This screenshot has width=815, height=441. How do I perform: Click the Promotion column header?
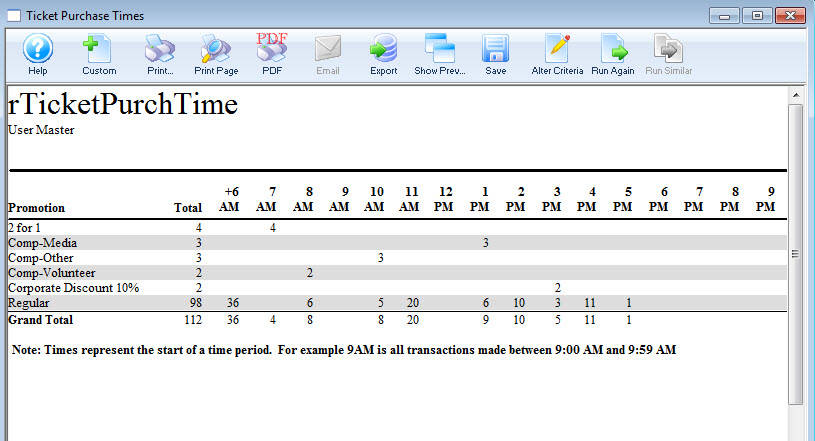(36, 208)
